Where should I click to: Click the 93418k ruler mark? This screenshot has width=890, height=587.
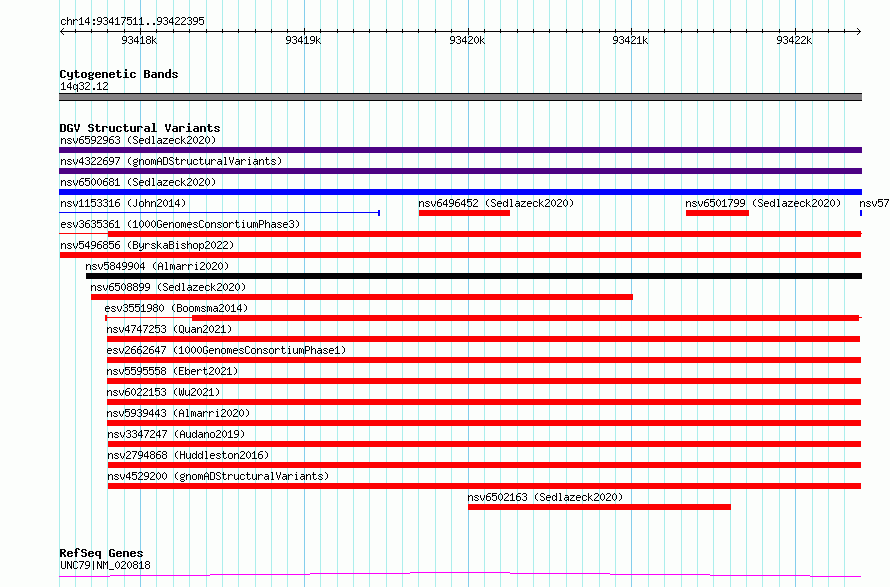(139, 40)
